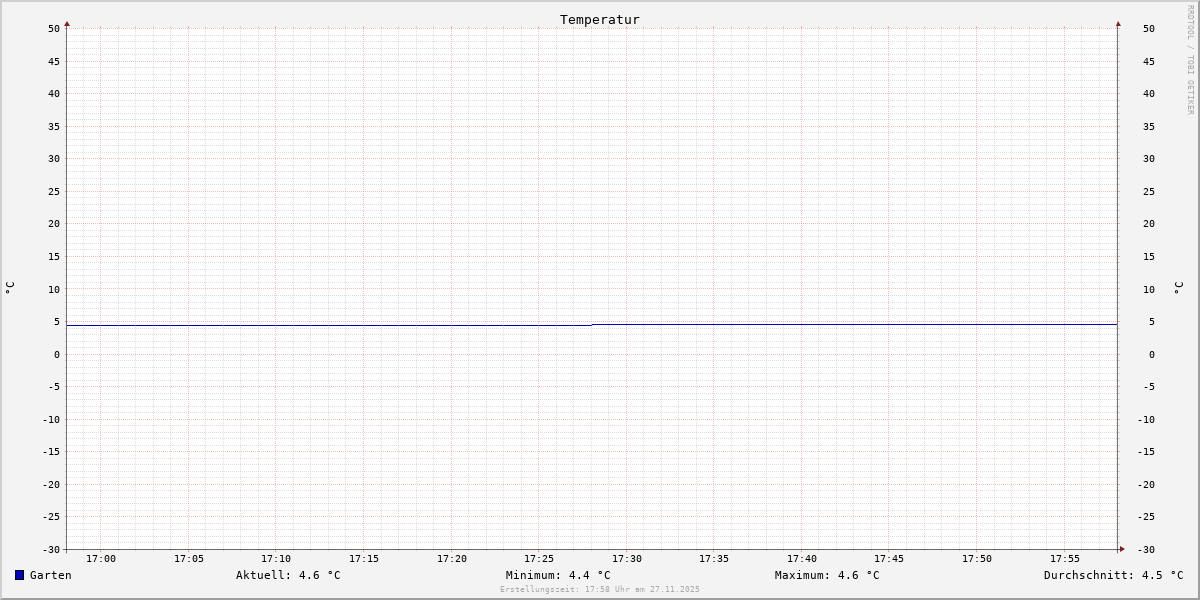Image resolution: width=1200 pixels, height=600 pixels.
Task: Click the red arrow atop the left axis
Action: [67, 23]
